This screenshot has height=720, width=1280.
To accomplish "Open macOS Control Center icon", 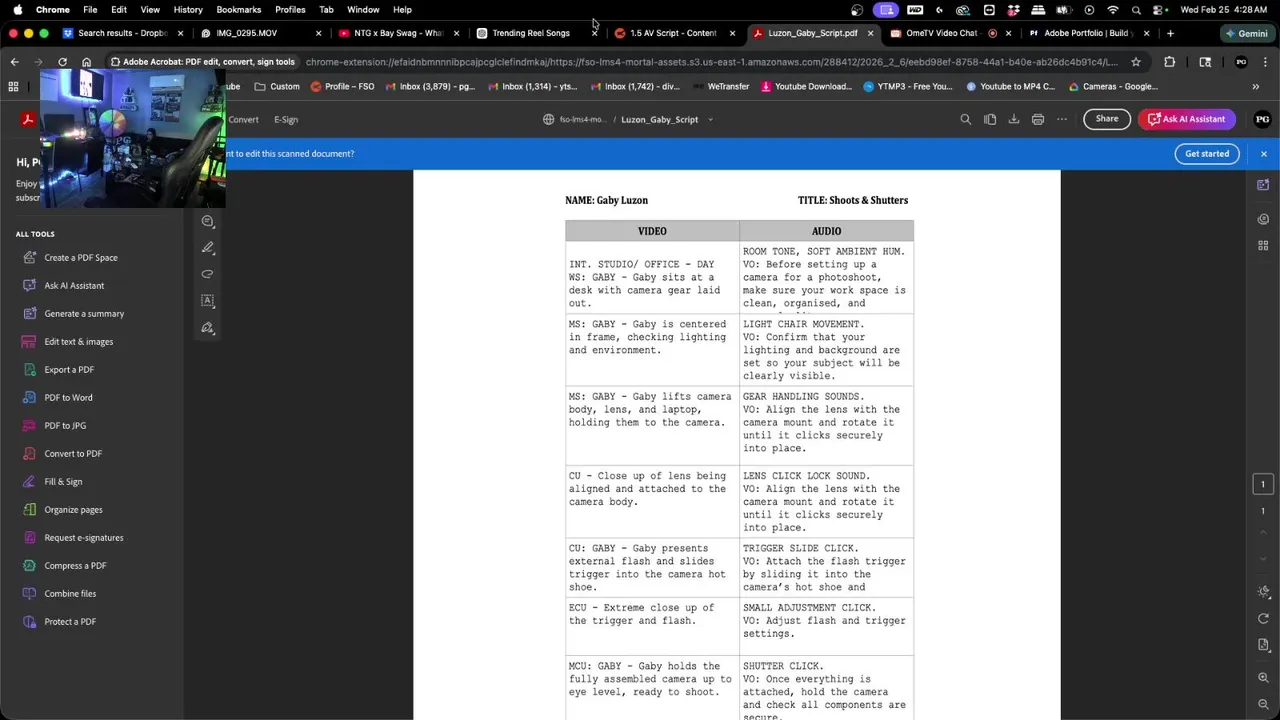I will (x=1160, y=10).
